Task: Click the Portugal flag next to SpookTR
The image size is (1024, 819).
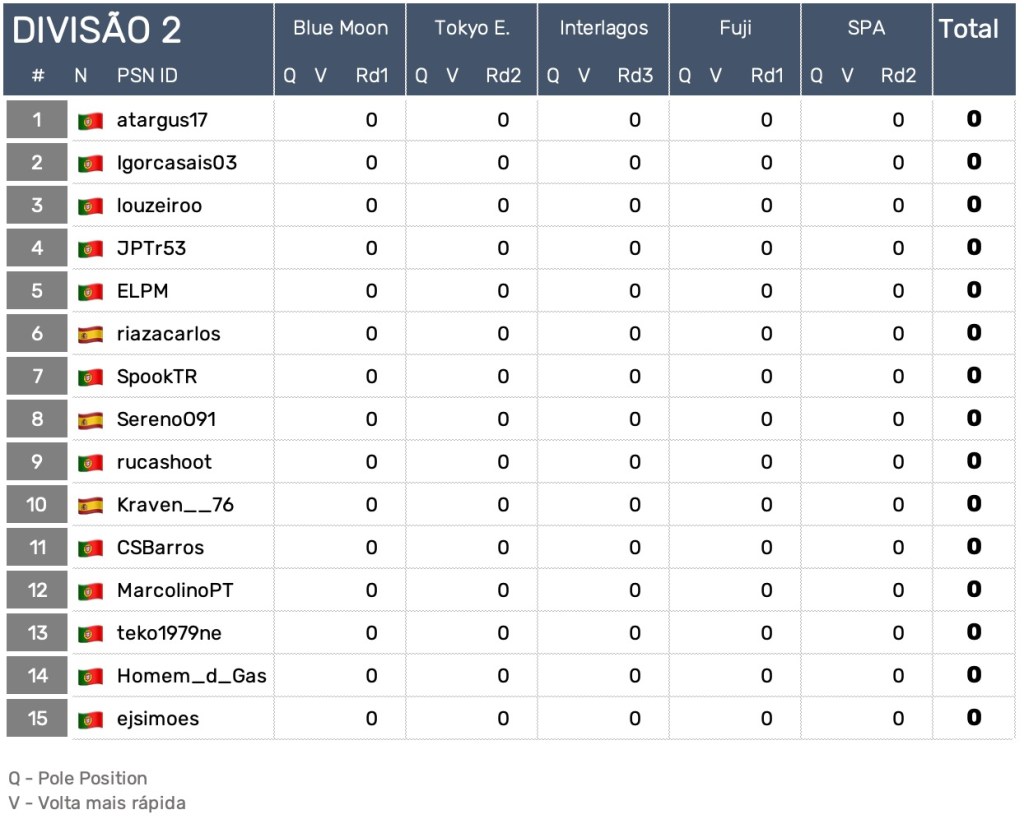Action: pos(90,378)
